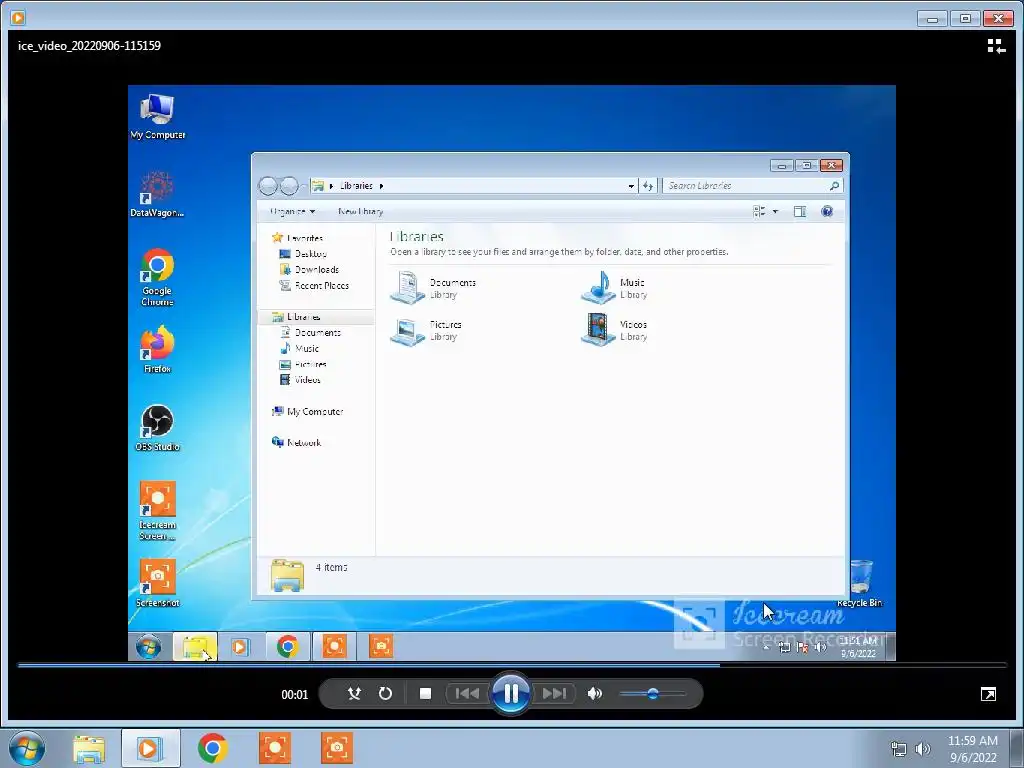Click the Forward arrow in Libraries window
This screenshot has width=1024, height=768.
289,186
